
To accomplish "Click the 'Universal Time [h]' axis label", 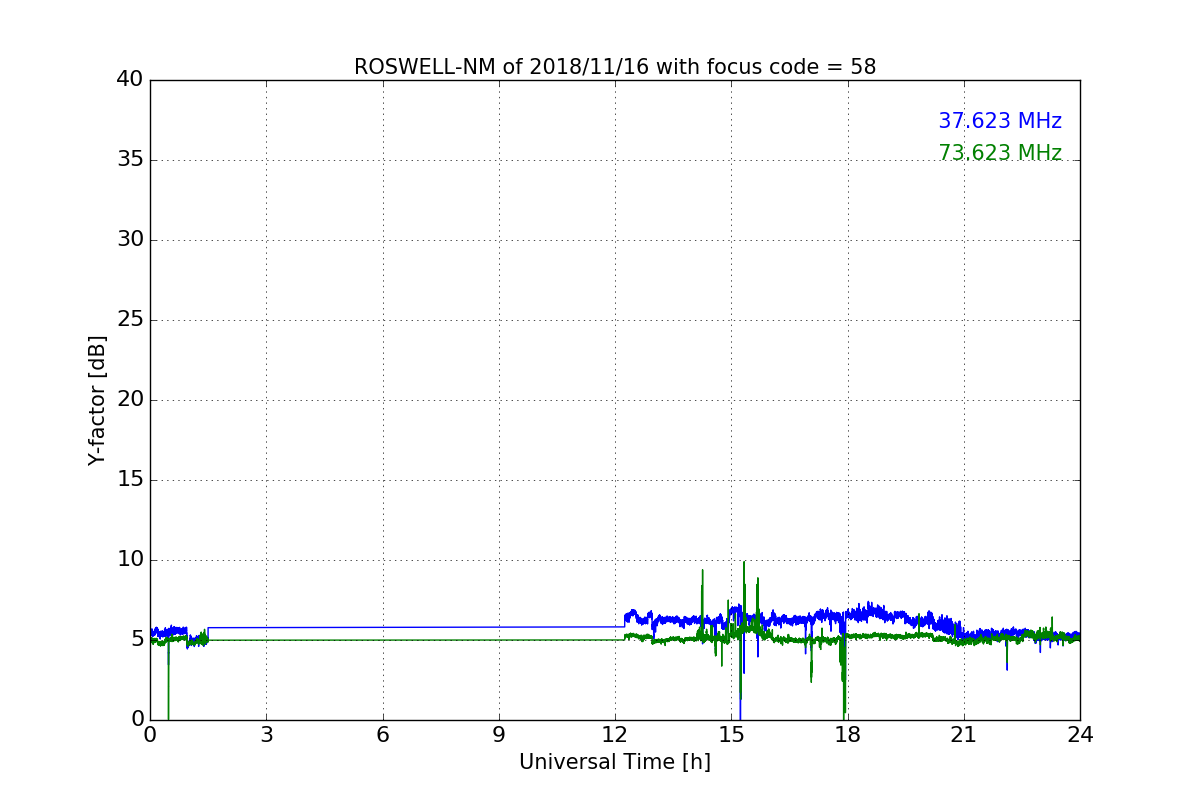I will point(615,762).
